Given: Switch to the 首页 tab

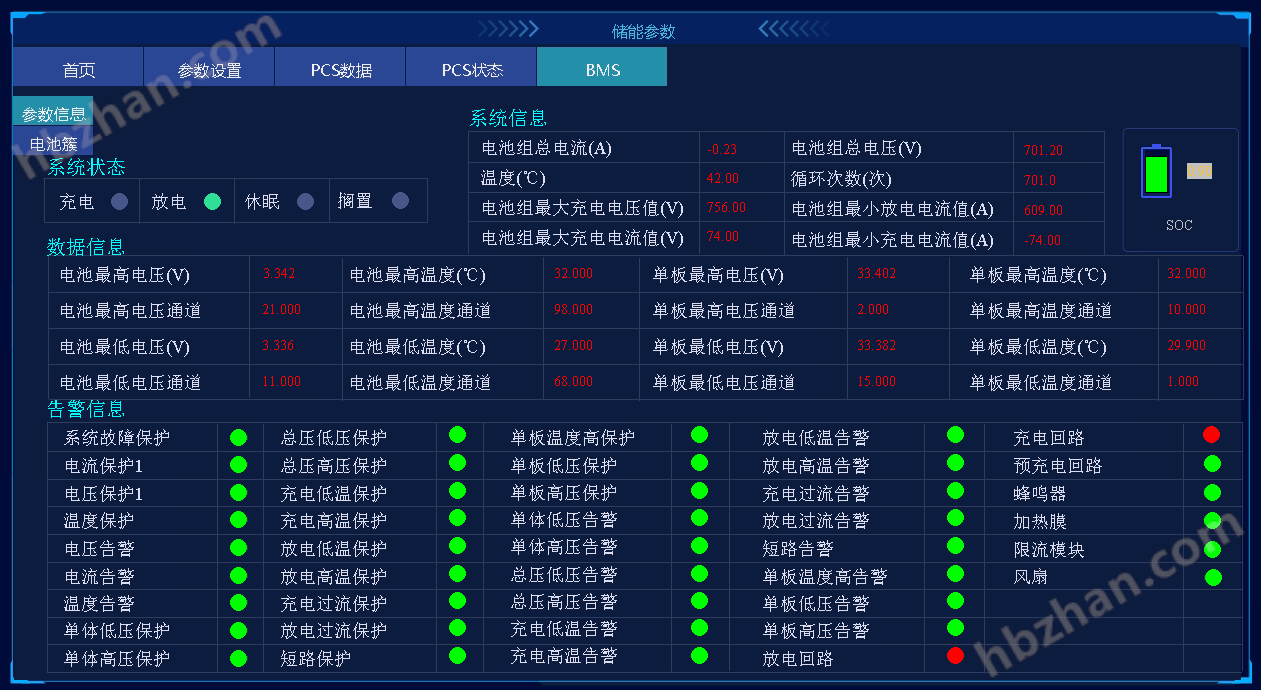Looking at the screenshot, I should coord(78,69).
